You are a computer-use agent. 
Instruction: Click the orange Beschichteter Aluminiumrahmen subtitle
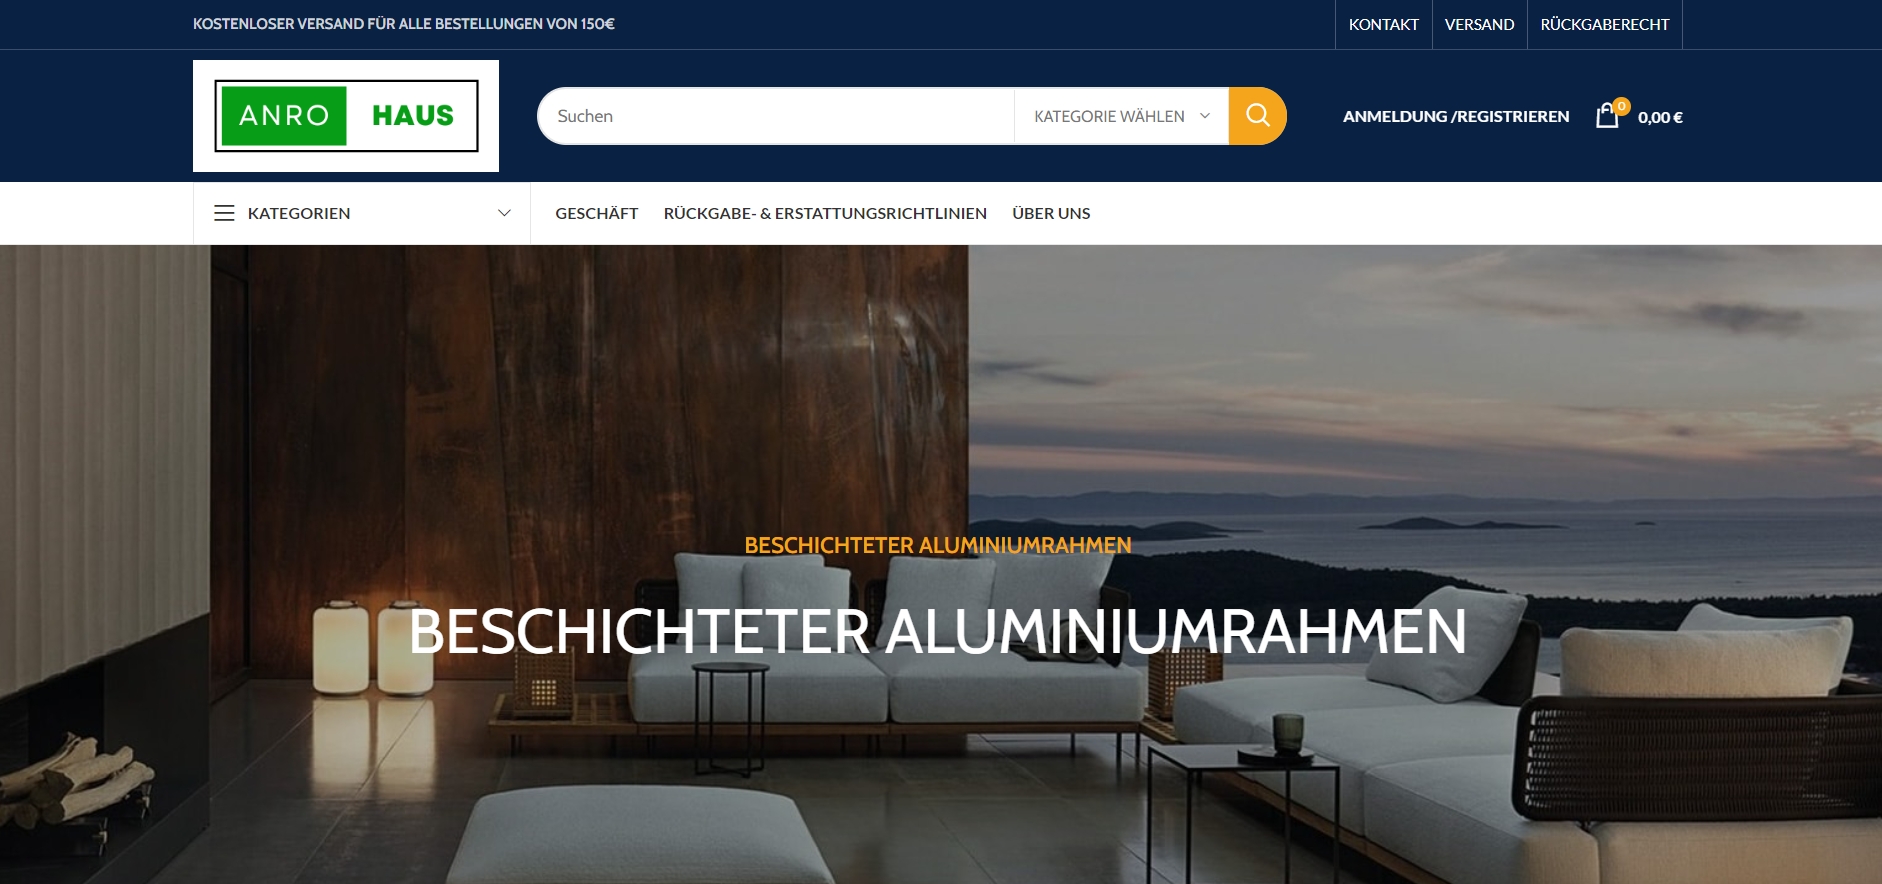coord(938,545)
